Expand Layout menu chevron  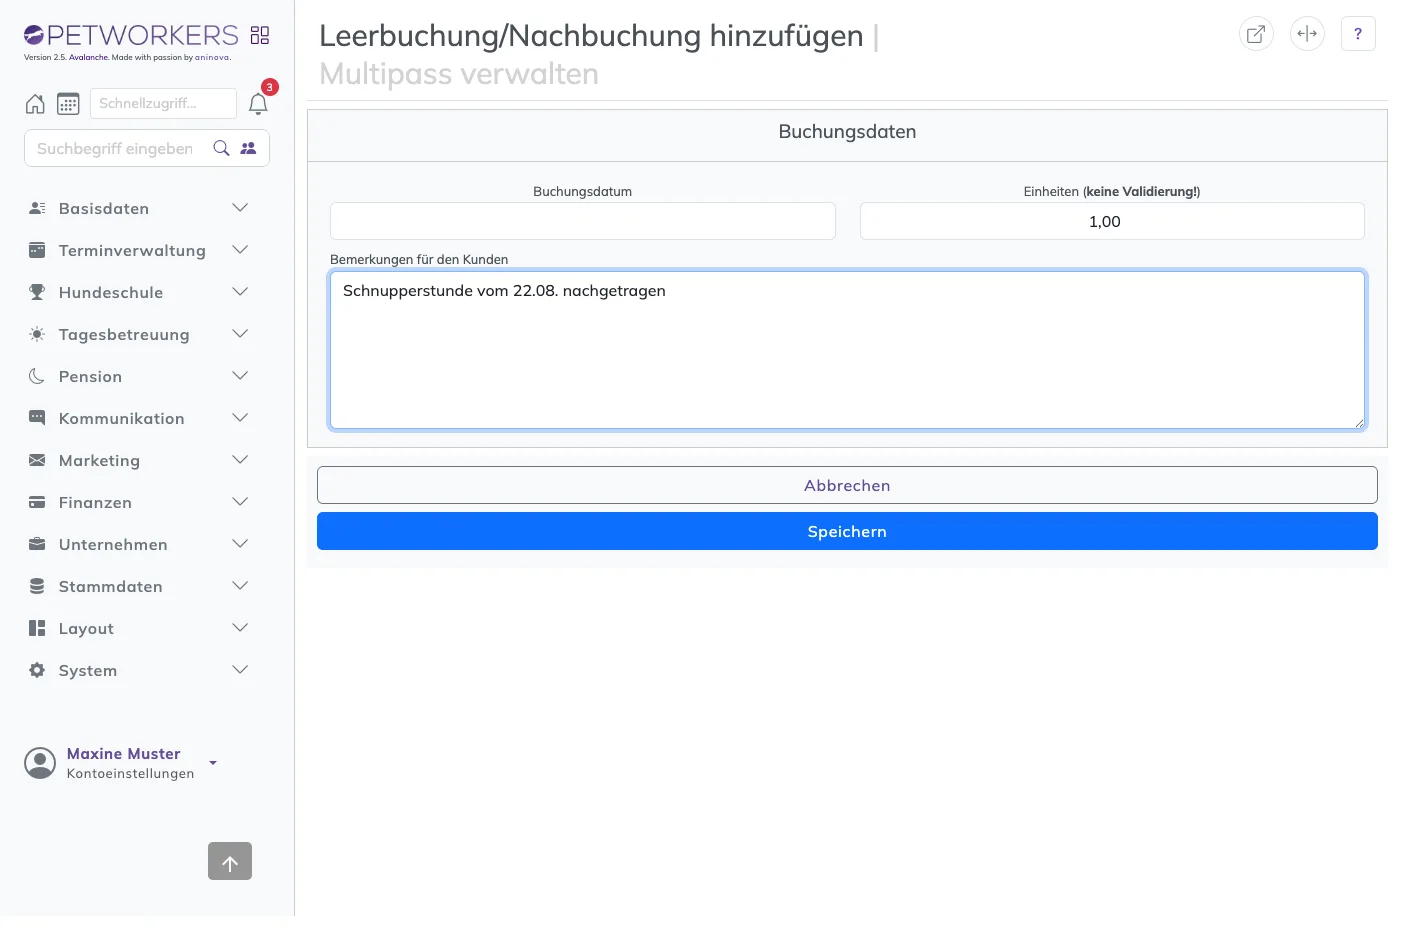tap(240, 628)
